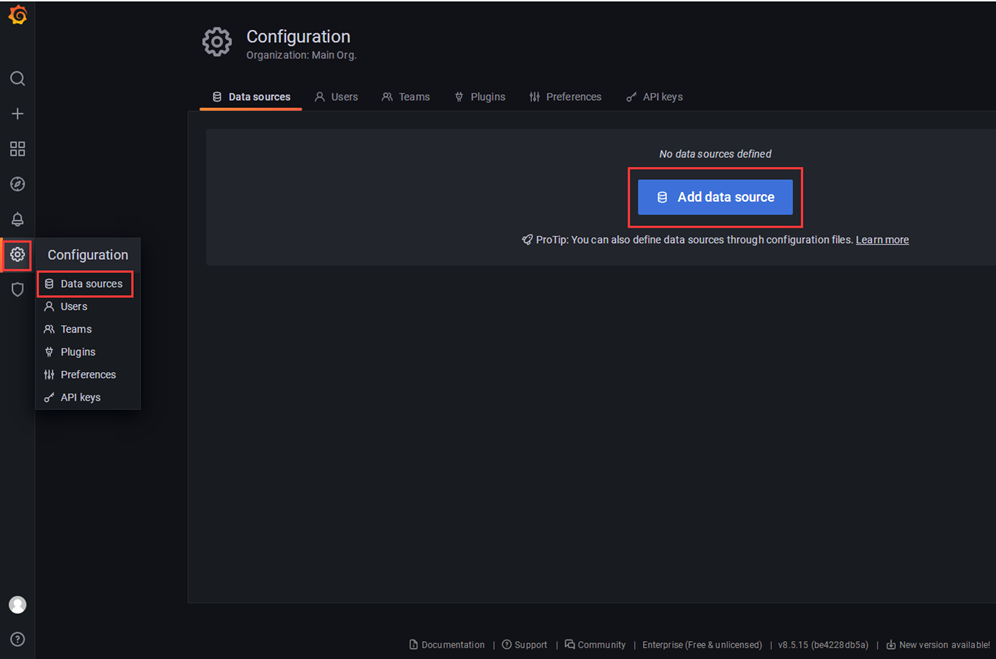Click the Configuration page title text
The image size is (996, 659).
[298, 37]
